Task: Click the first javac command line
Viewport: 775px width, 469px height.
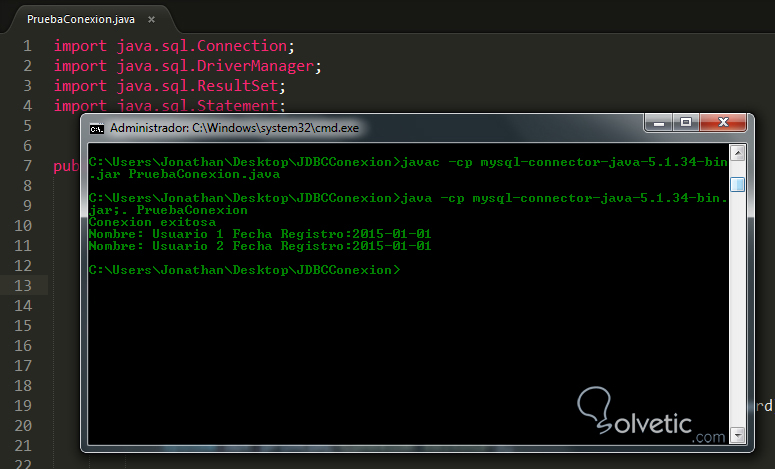Action: tap(408, 168)
